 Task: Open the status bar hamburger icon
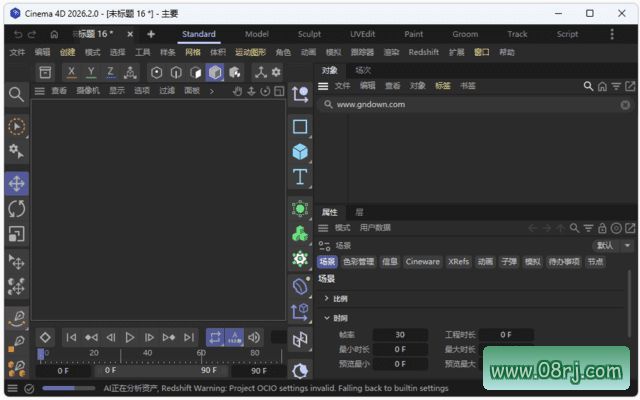pyautogui.click(x=13, y=388)
